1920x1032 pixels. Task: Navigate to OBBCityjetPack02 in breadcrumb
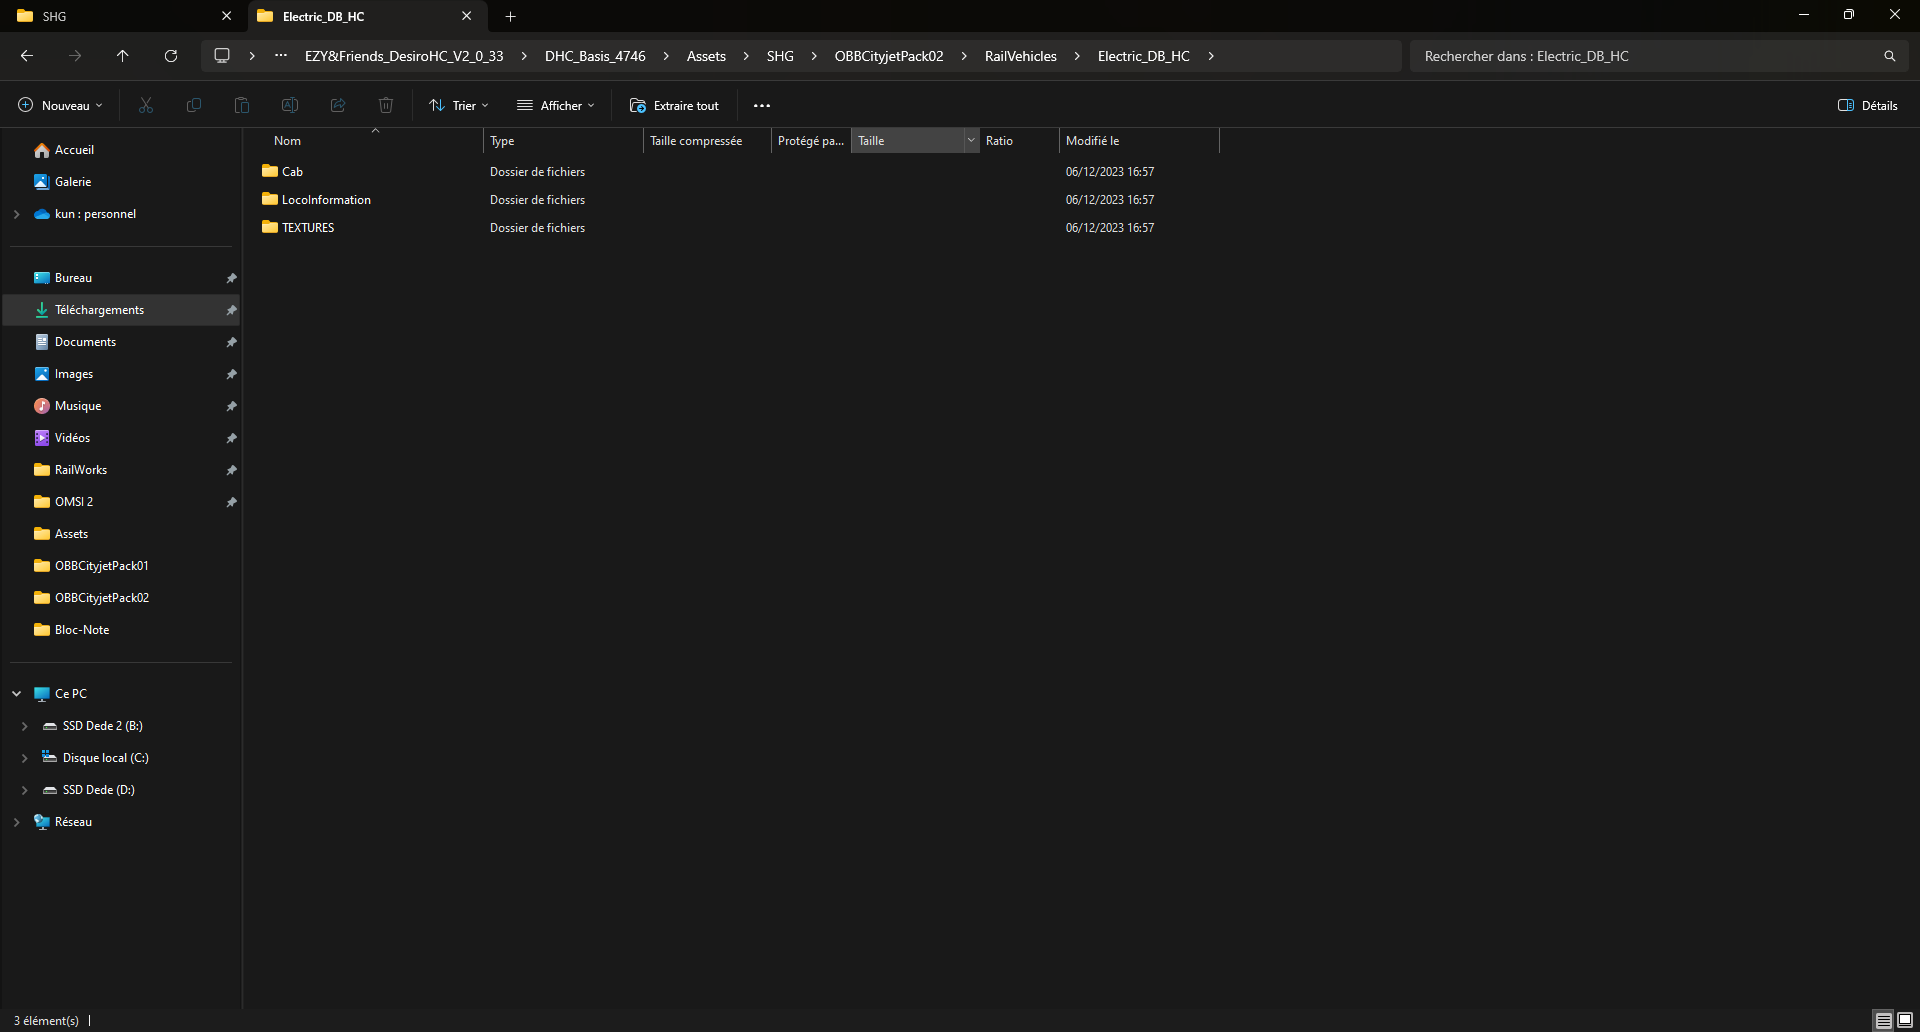[889, 56]
